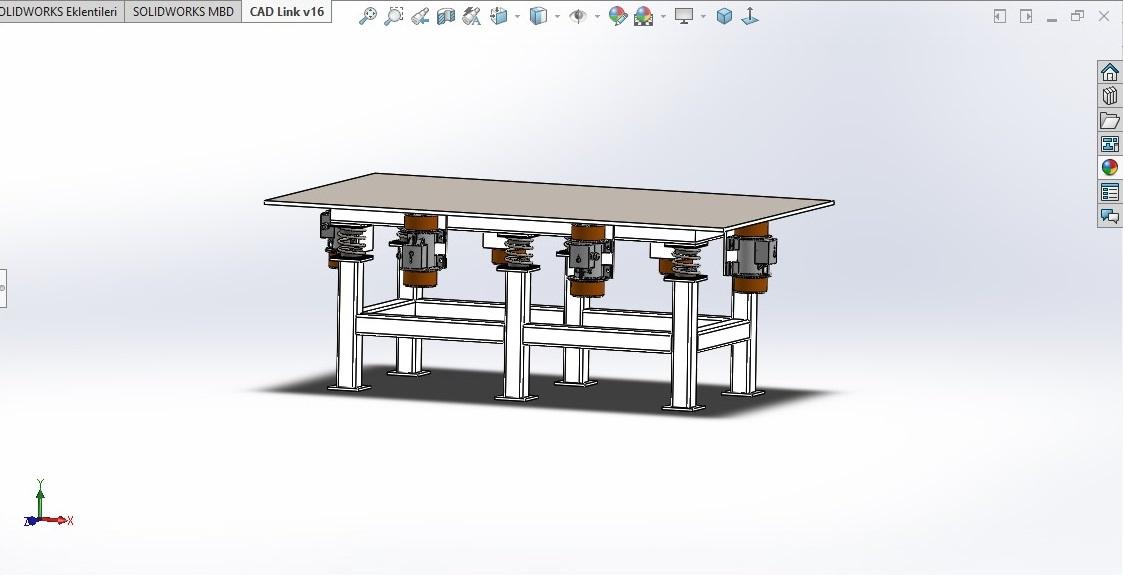
Task: Open the SOLIDWORKS Forum chat bubbles icon
Action: (x=1109, y=216)
